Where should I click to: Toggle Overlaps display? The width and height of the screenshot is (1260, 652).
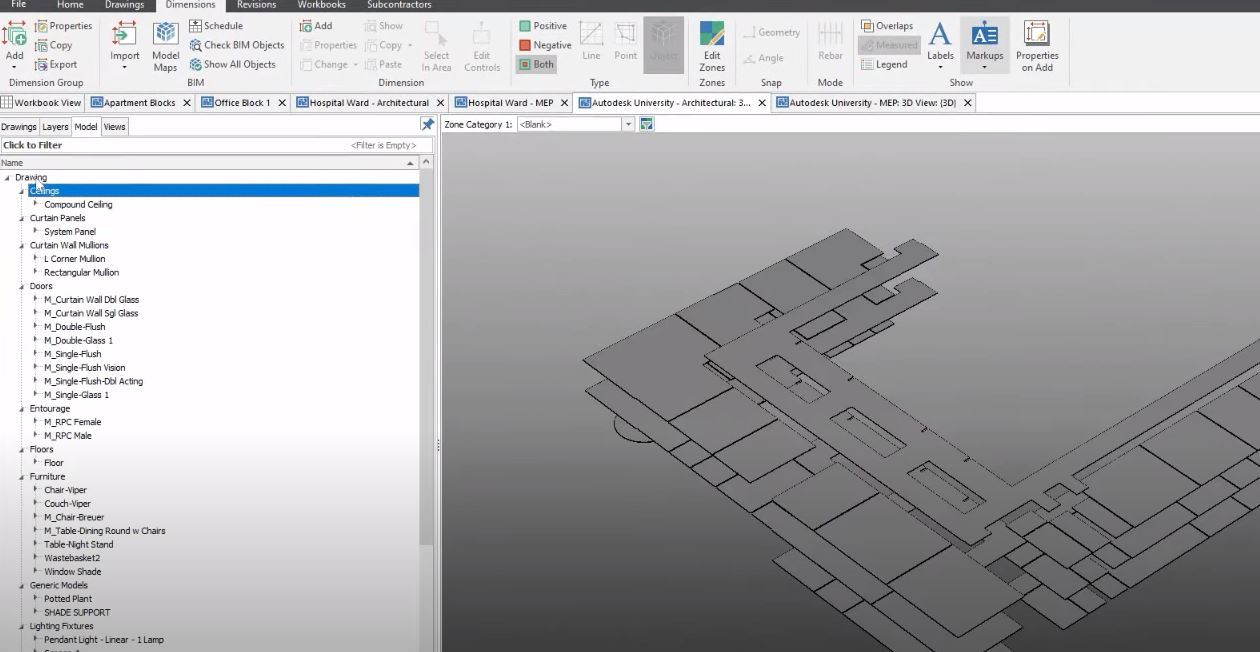pyautogui.click(x=887, y=26)
